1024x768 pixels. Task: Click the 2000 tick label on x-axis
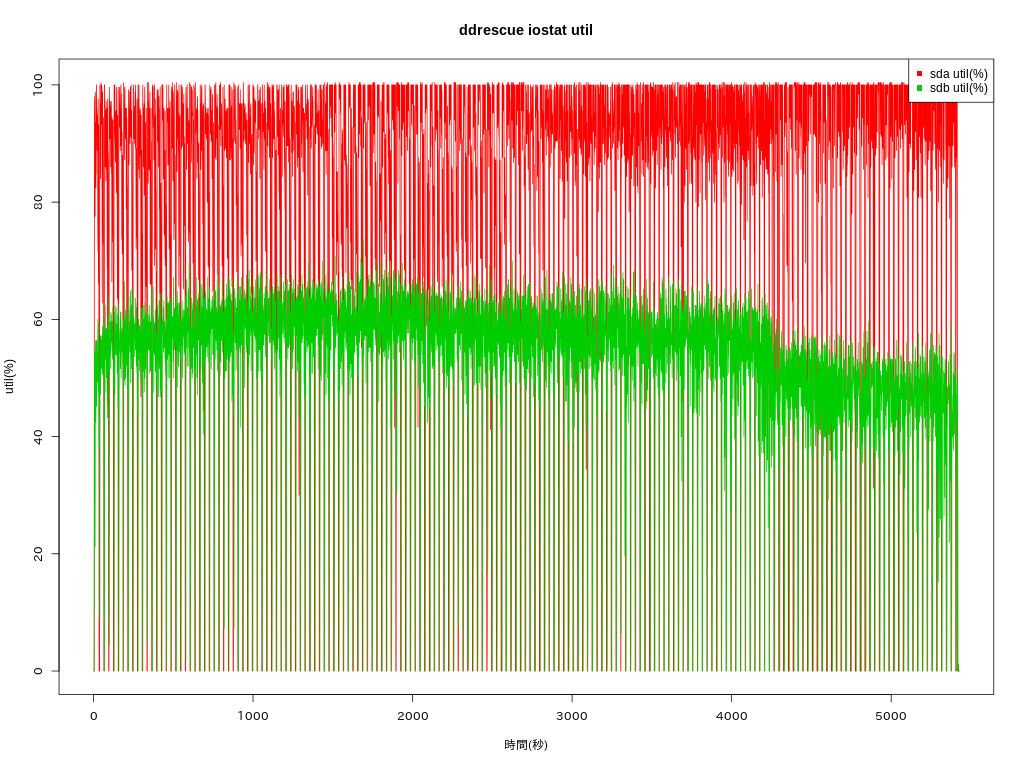(412, 716)
